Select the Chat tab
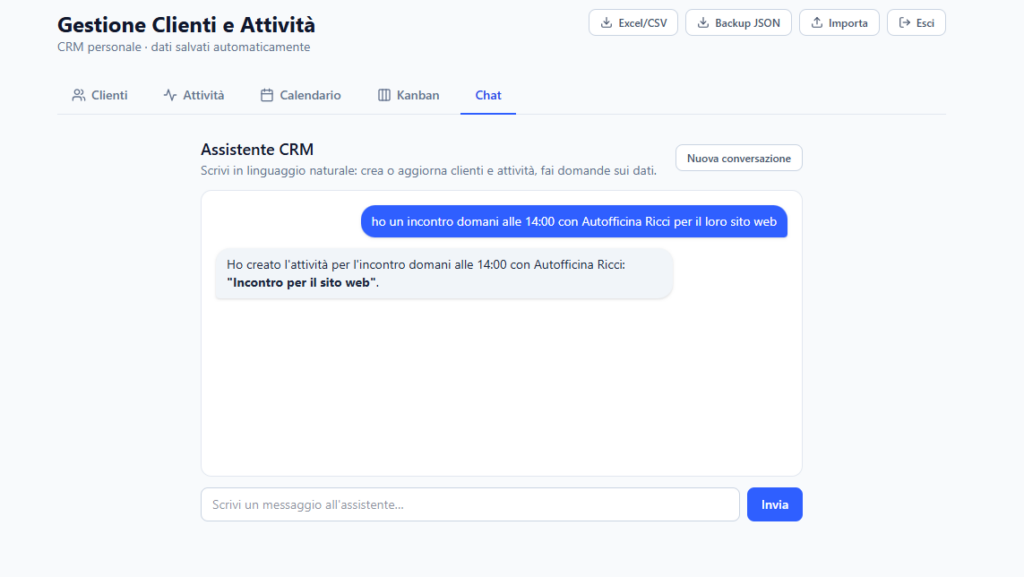Viewport: 1024px width, 577px height. click(488, 95)
